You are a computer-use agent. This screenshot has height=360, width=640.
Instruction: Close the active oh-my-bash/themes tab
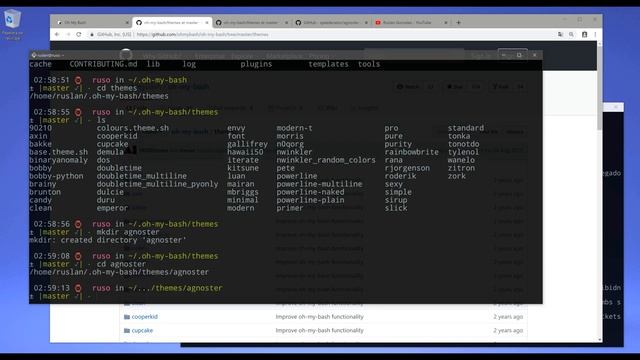click(207, 22)
